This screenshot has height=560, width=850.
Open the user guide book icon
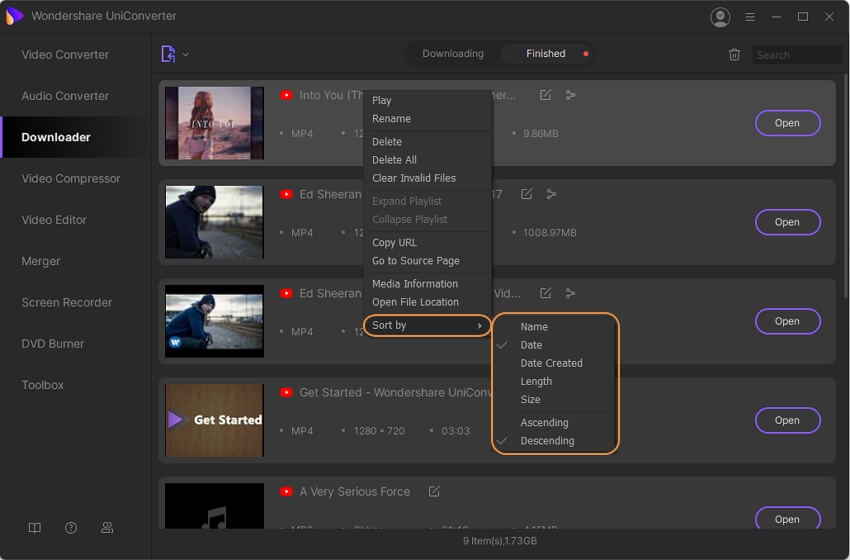(x=35, y=528)
